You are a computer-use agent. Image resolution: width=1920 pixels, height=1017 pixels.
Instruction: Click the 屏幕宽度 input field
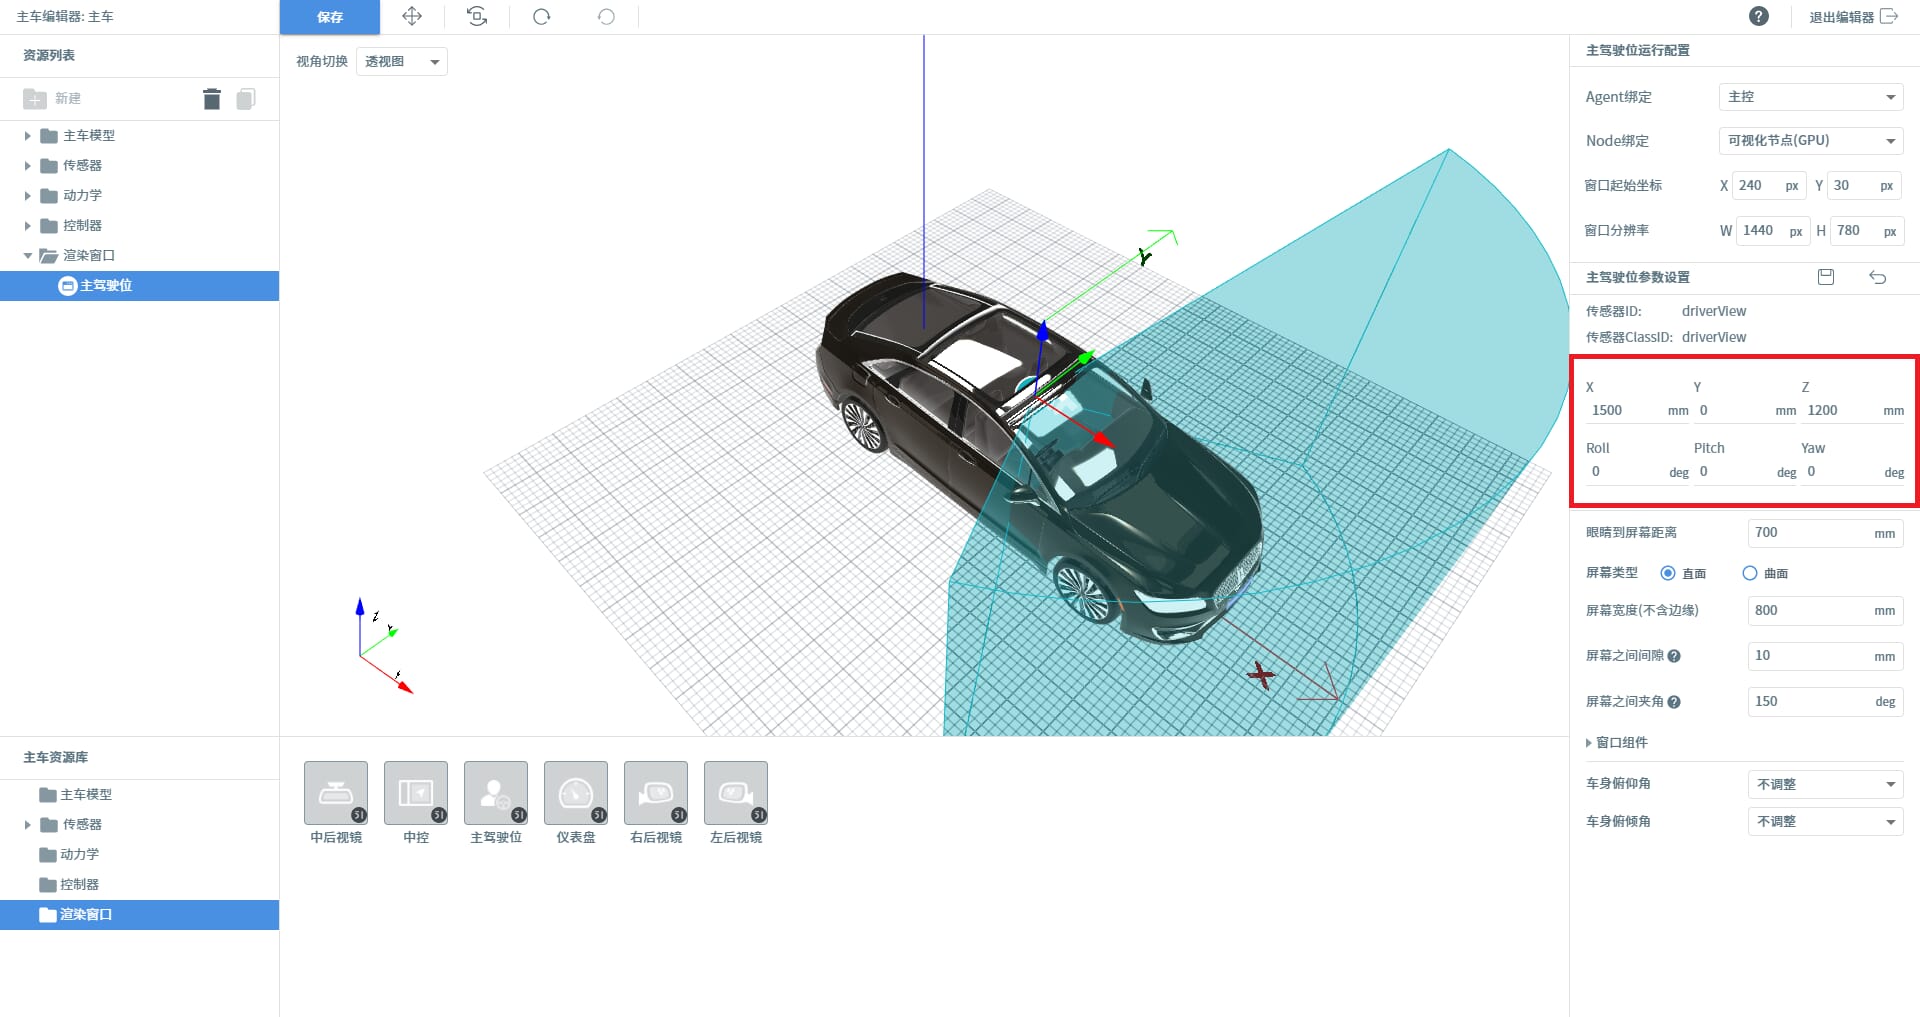tap(1825, 611)
